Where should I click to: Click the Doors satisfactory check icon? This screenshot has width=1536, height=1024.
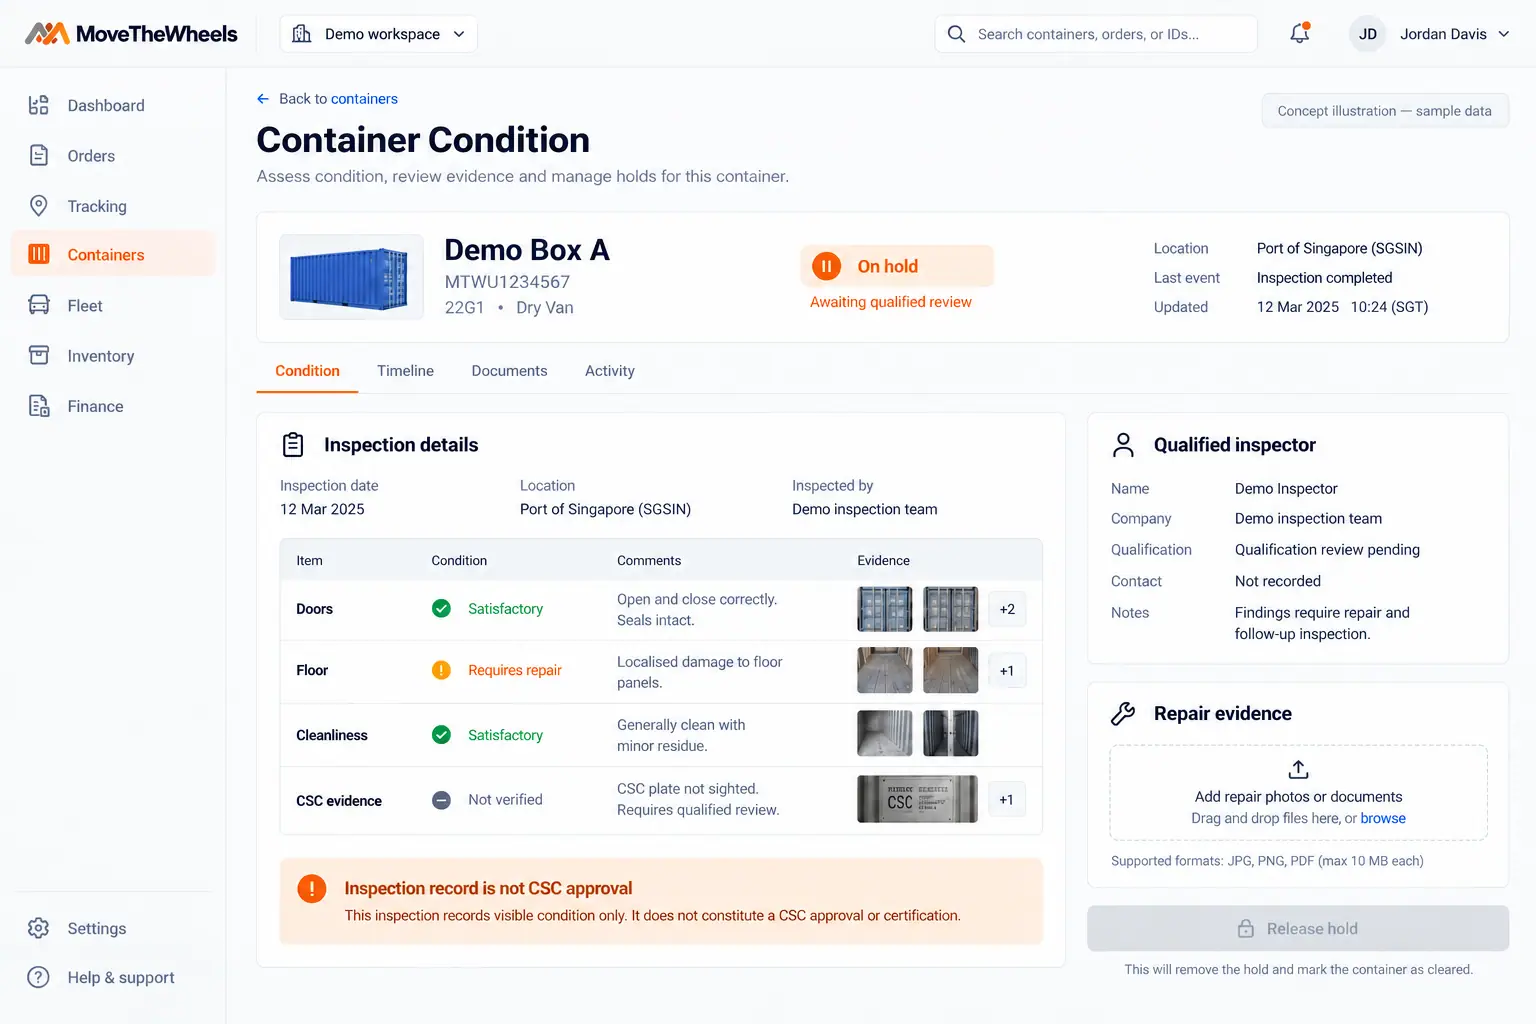pos(441,608)
